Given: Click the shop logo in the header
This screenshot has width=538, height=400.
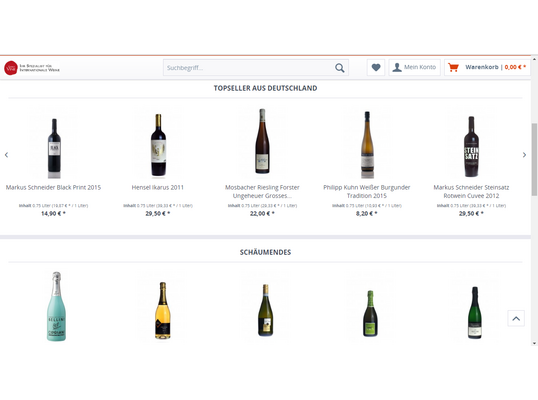Looking at the screenshot, I should (x=32, y=68).
